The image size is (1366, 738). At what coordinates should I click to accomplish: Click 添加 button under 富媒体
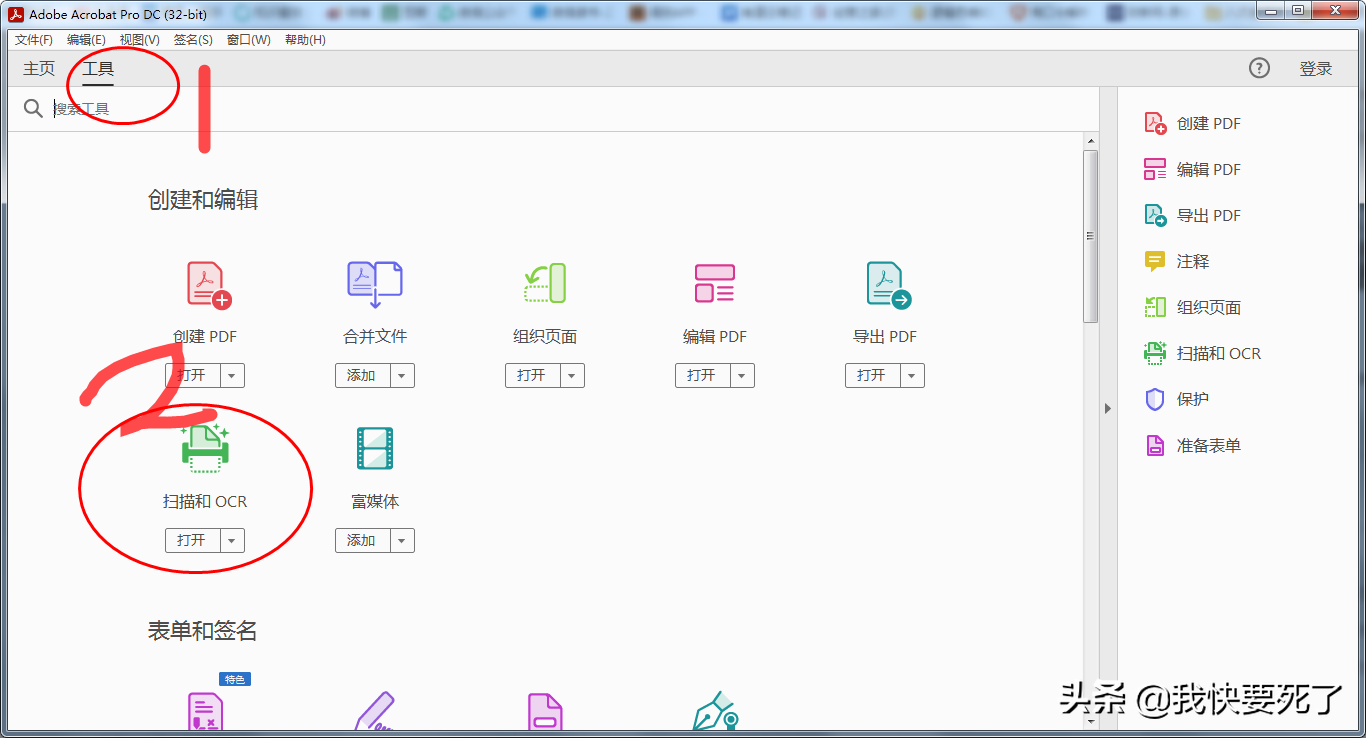tap(362, 540)
